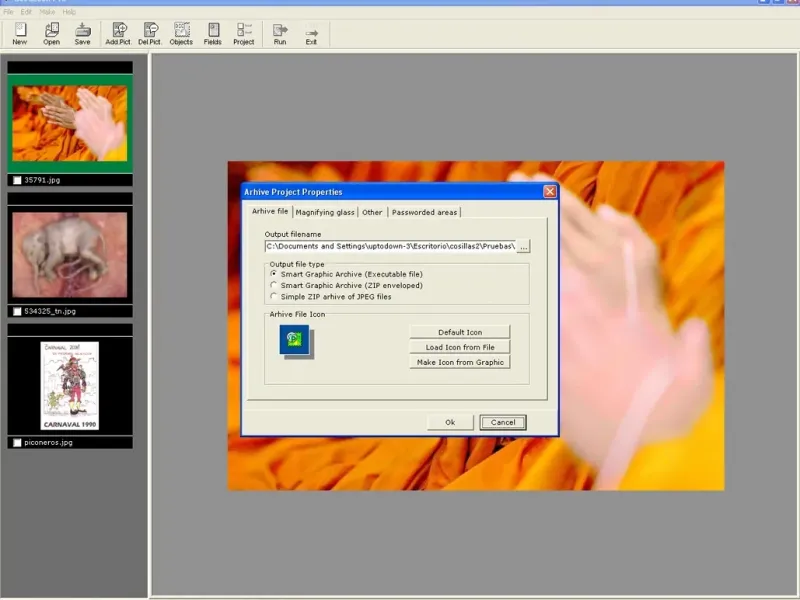
Task: Close the Arhive Project Properties dialog
Action: [x=549, y=191]
